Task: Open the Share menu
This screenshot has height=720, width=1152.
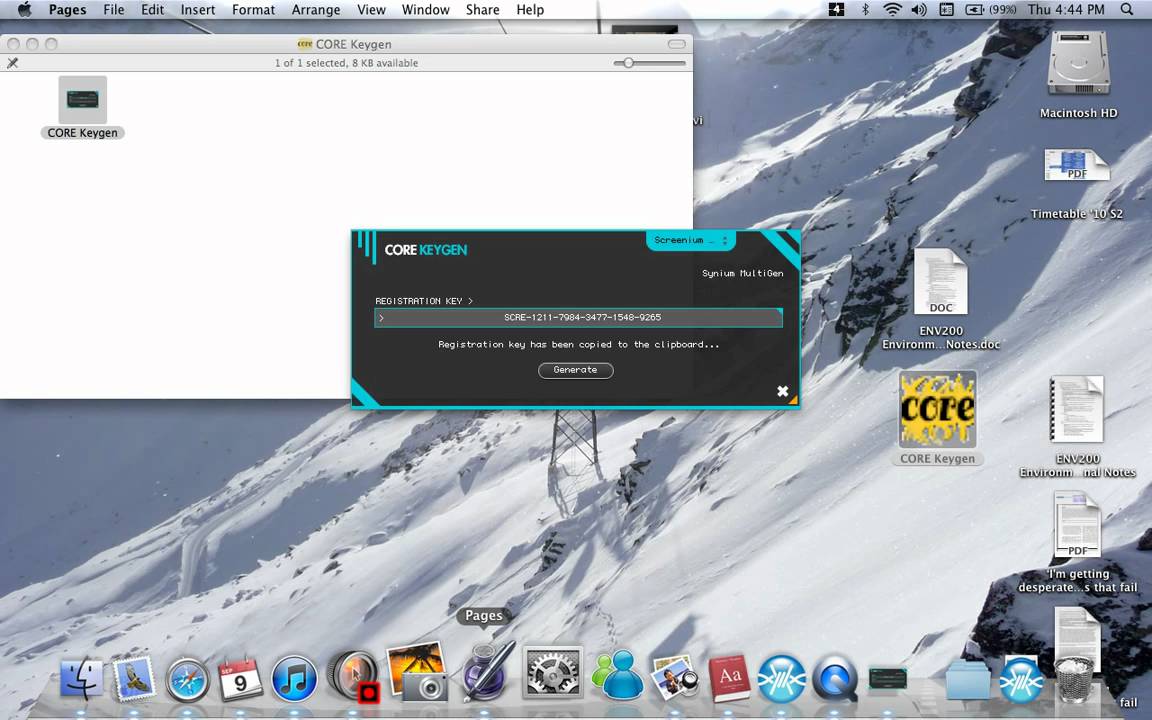Action: point(483,10)
